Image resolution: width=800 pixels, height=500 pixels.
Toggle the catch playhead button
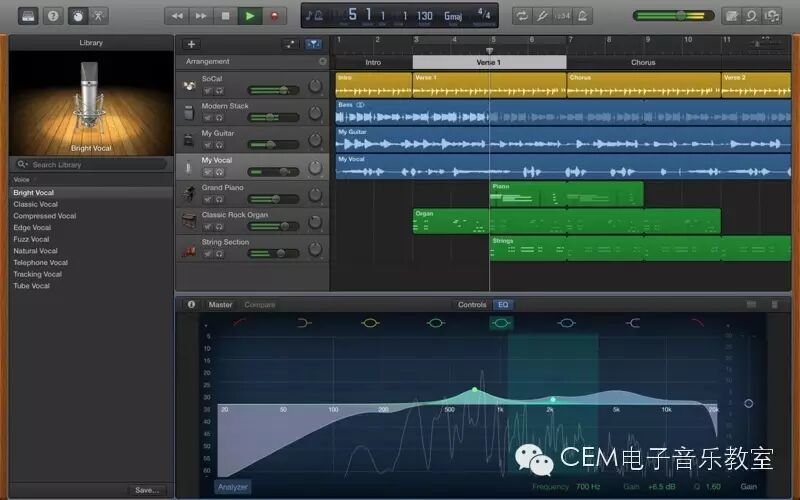click(x=313, y=44)
